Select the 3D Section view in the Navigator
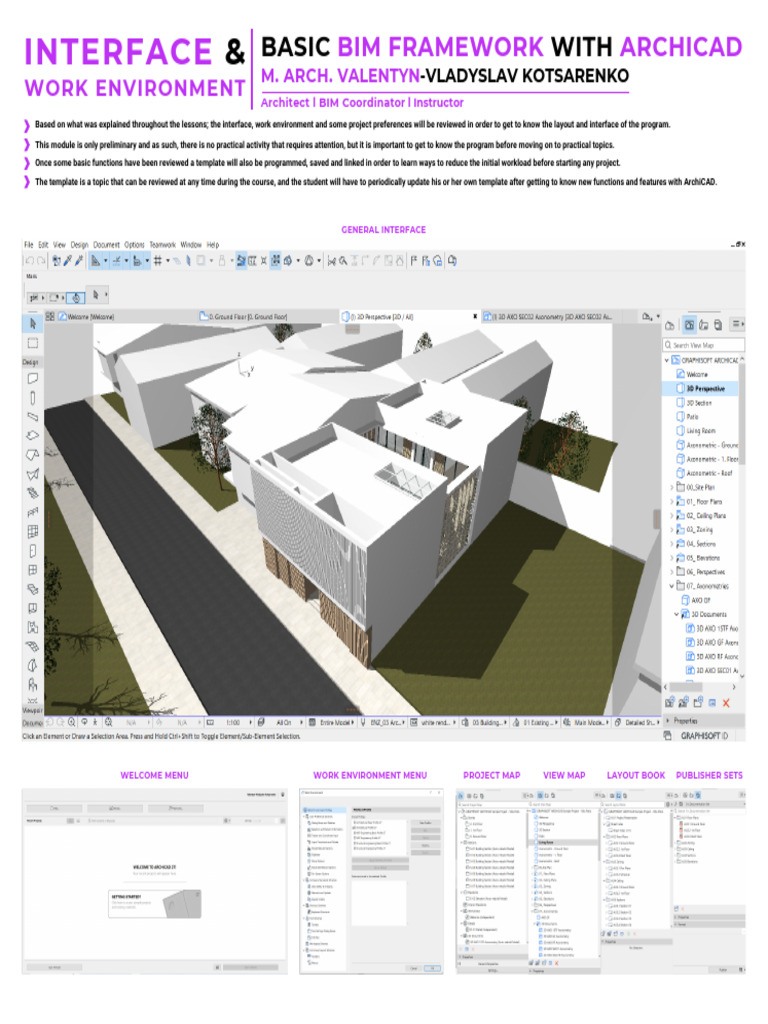Screen dimensions: 768x1024 698,403
